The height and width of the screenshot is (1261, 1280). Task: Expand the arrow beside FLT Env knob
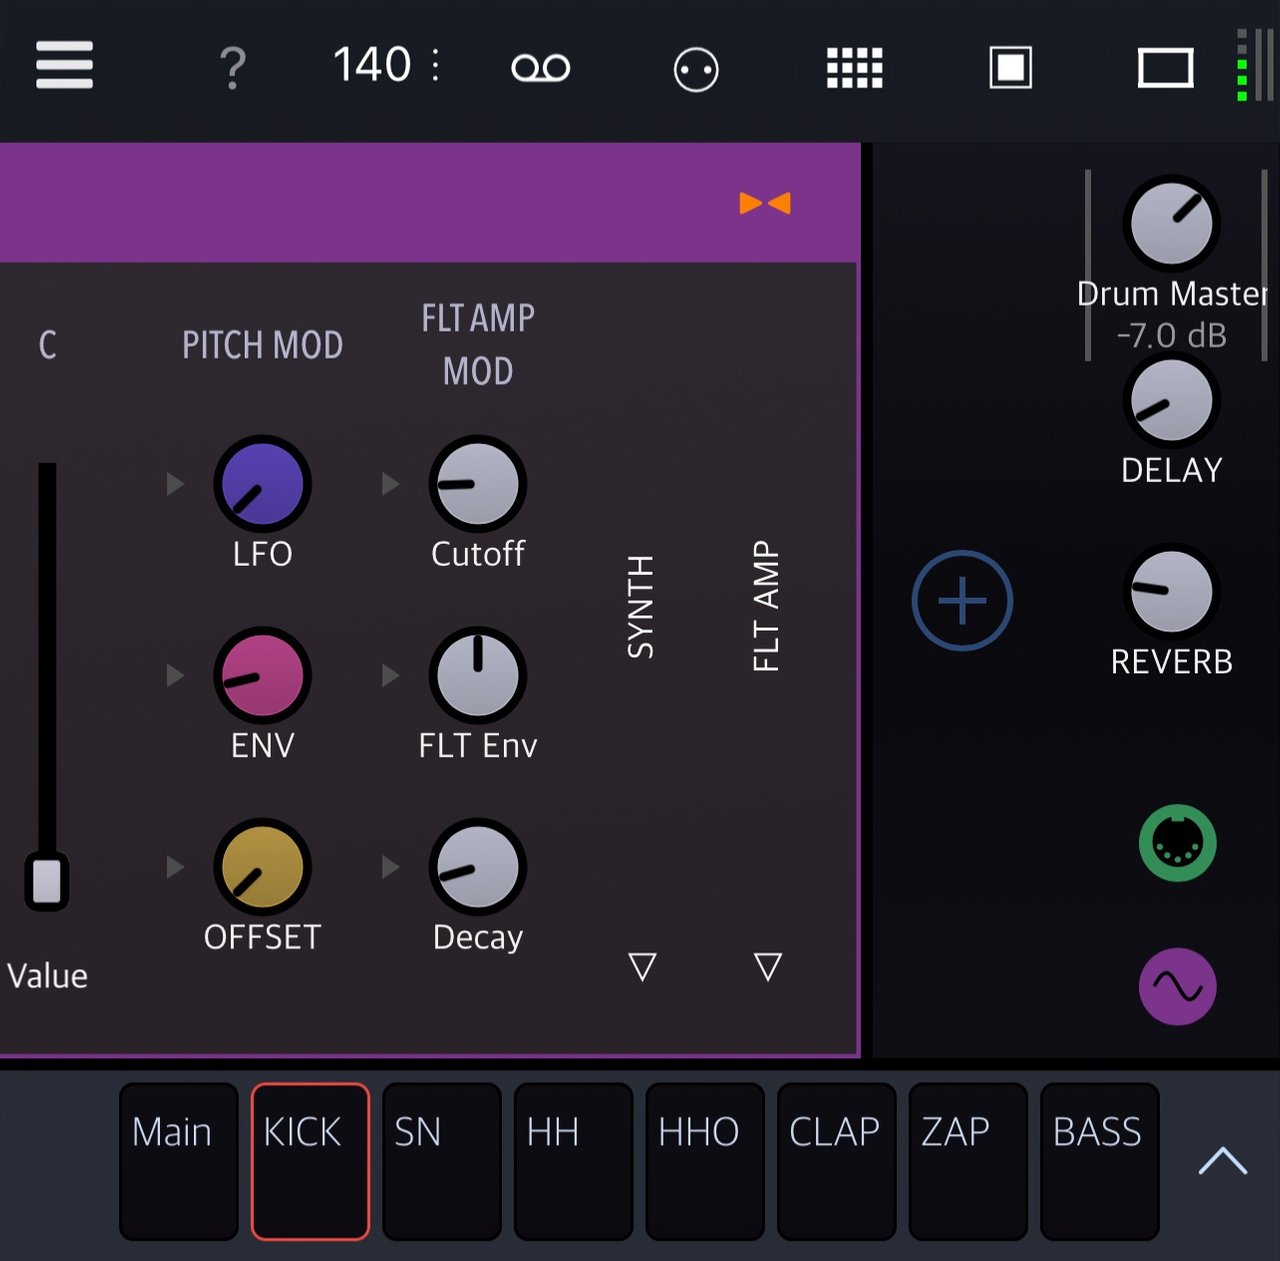pyautogui.click(x=390, y=676)
